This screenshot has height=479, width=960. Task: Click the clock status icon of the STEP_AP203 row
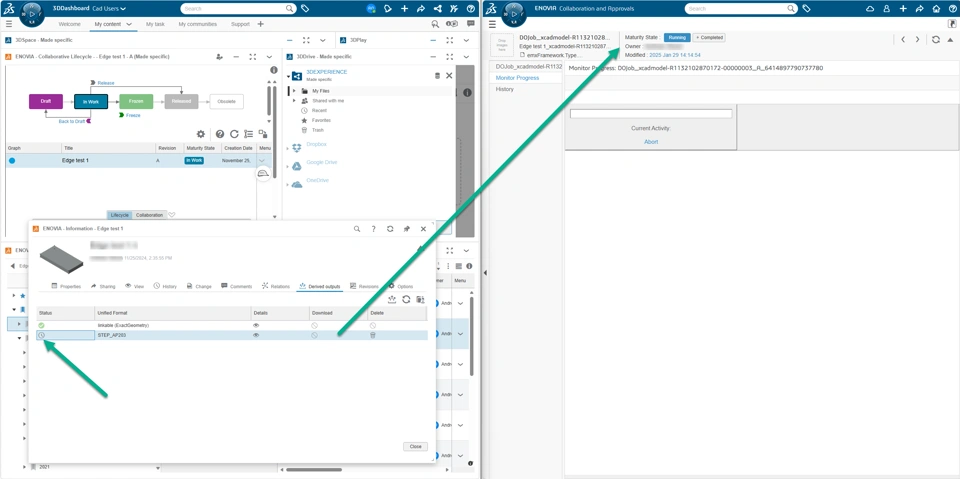(x=41, y=335)
